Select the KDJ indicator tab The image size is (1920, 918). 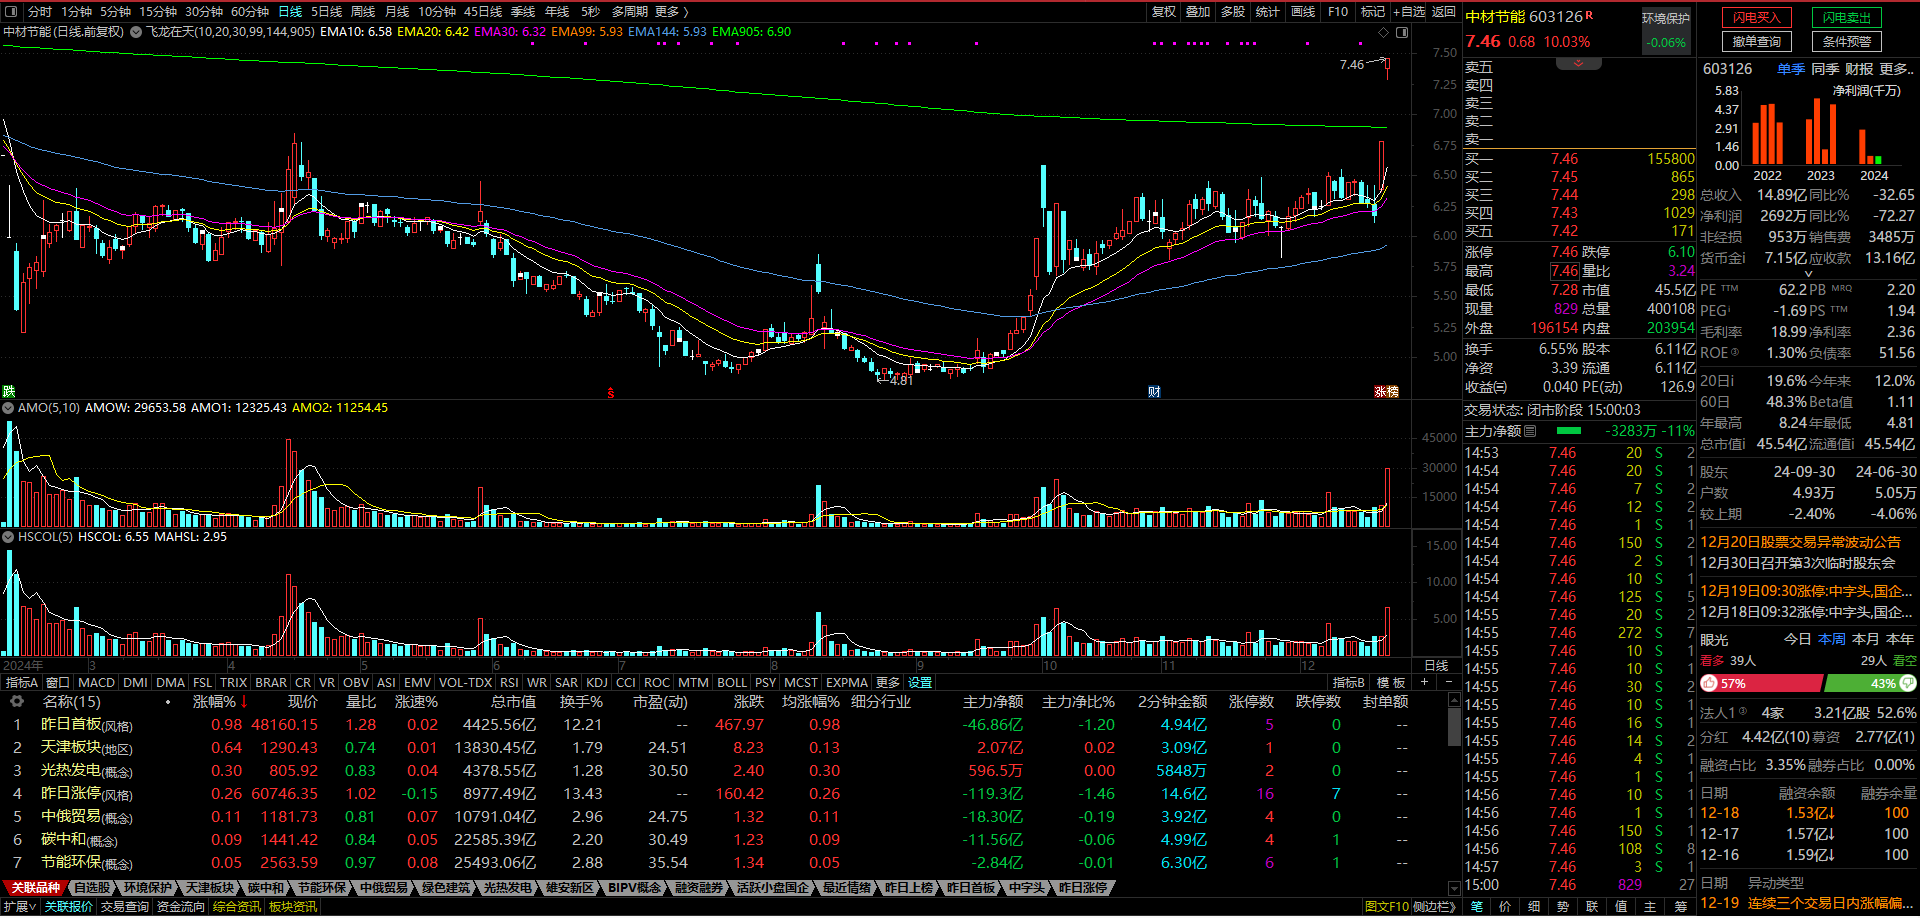597,683
